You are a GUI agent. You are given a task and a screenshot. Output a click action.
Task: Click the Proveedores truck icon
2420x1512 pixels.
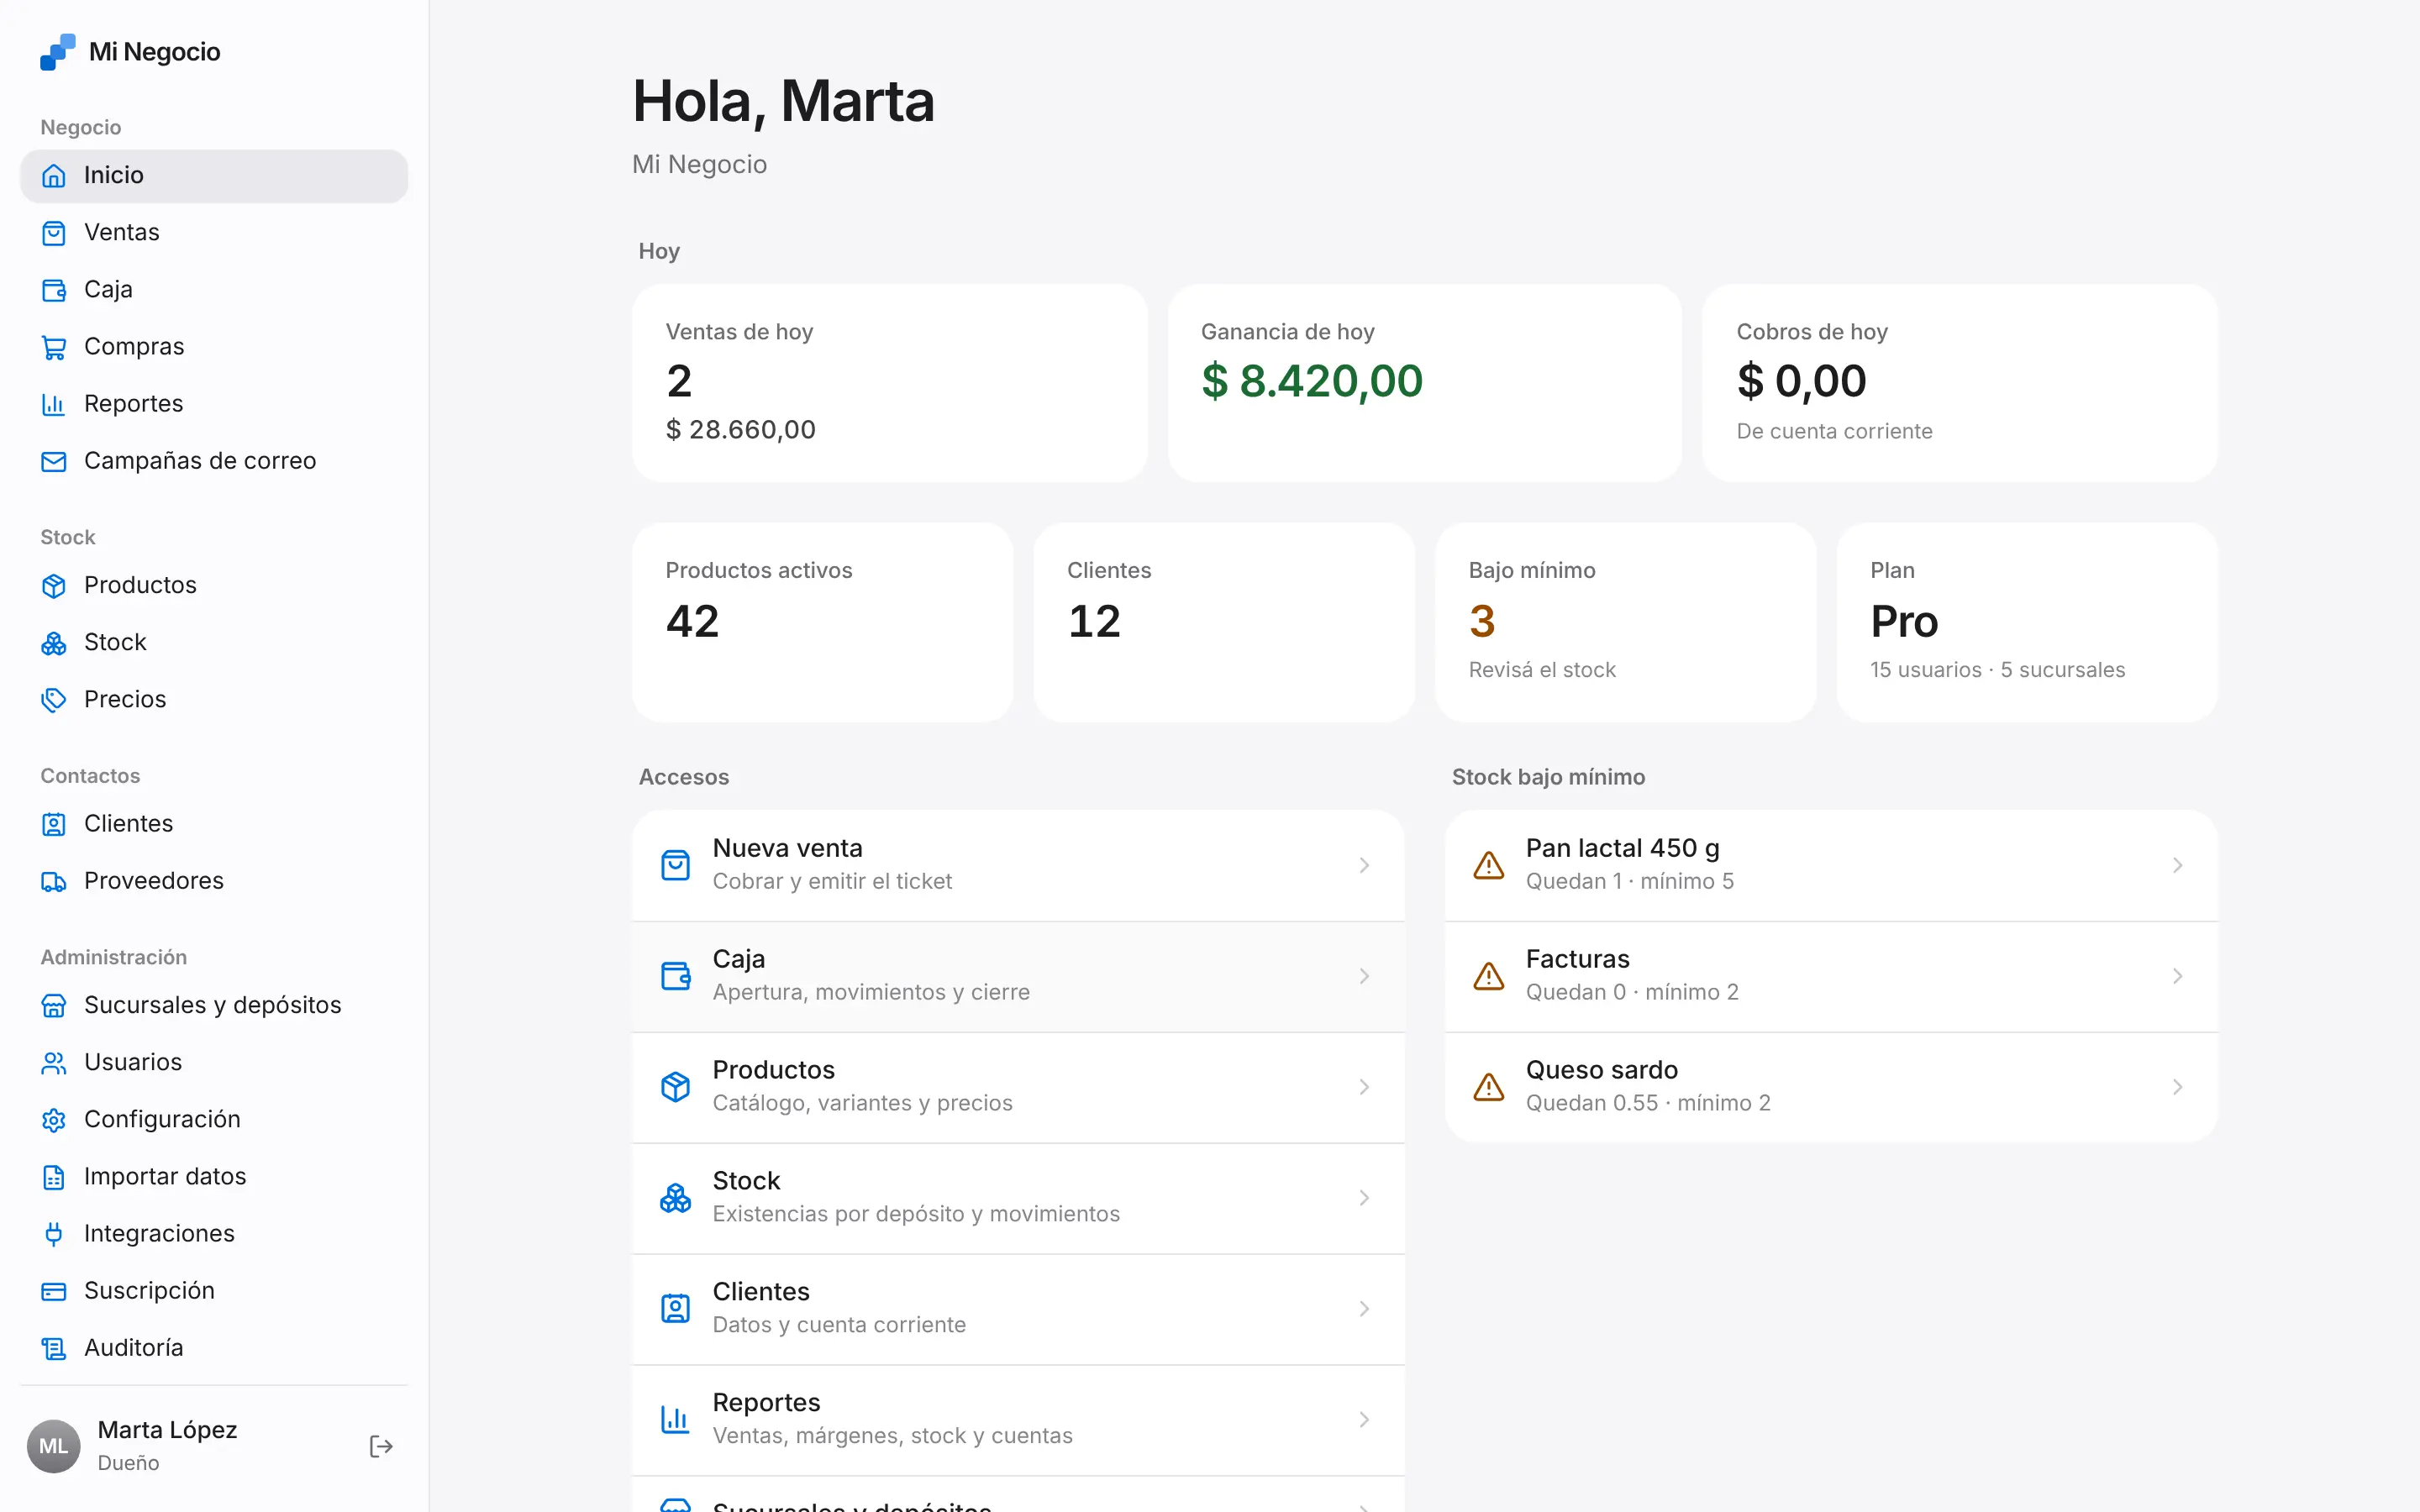tap(54, 881)
